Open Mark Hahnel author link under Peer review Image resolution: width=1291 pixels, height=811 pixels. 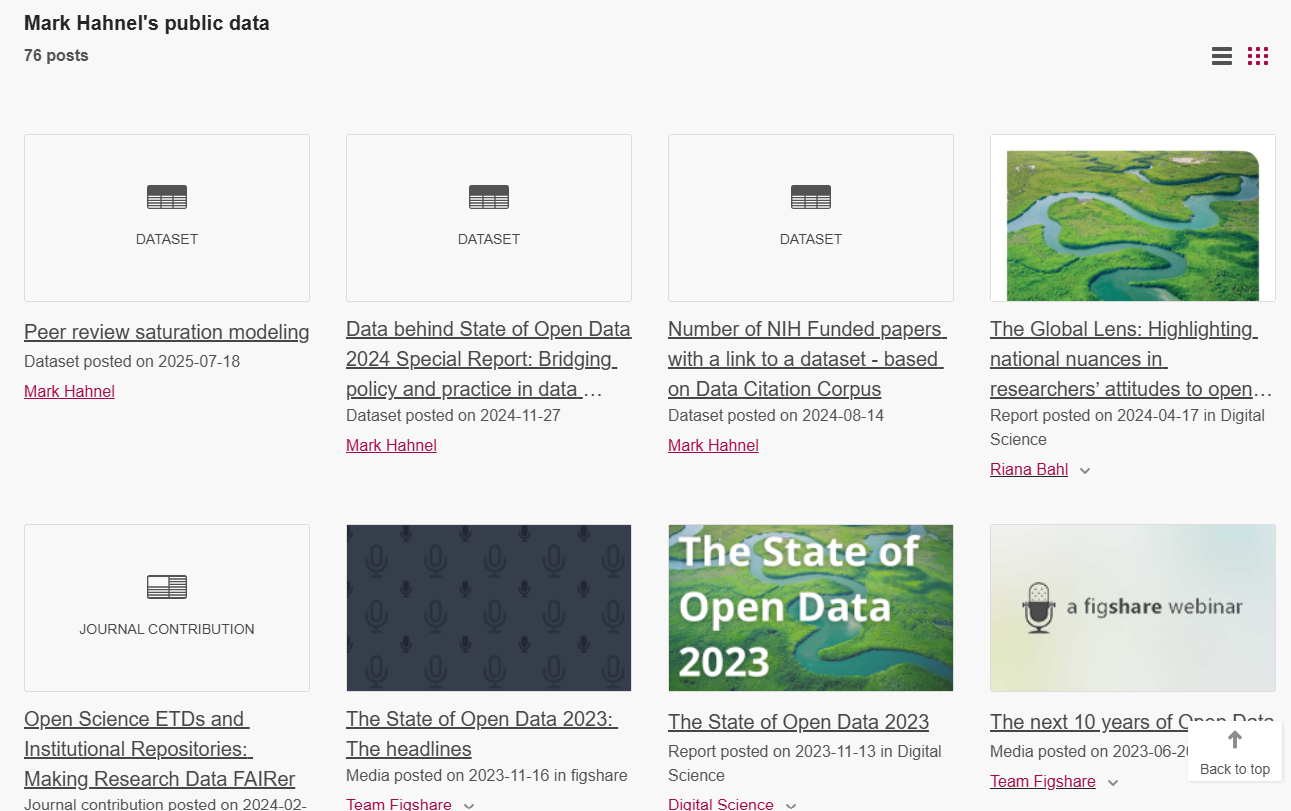tap(69, 392)
